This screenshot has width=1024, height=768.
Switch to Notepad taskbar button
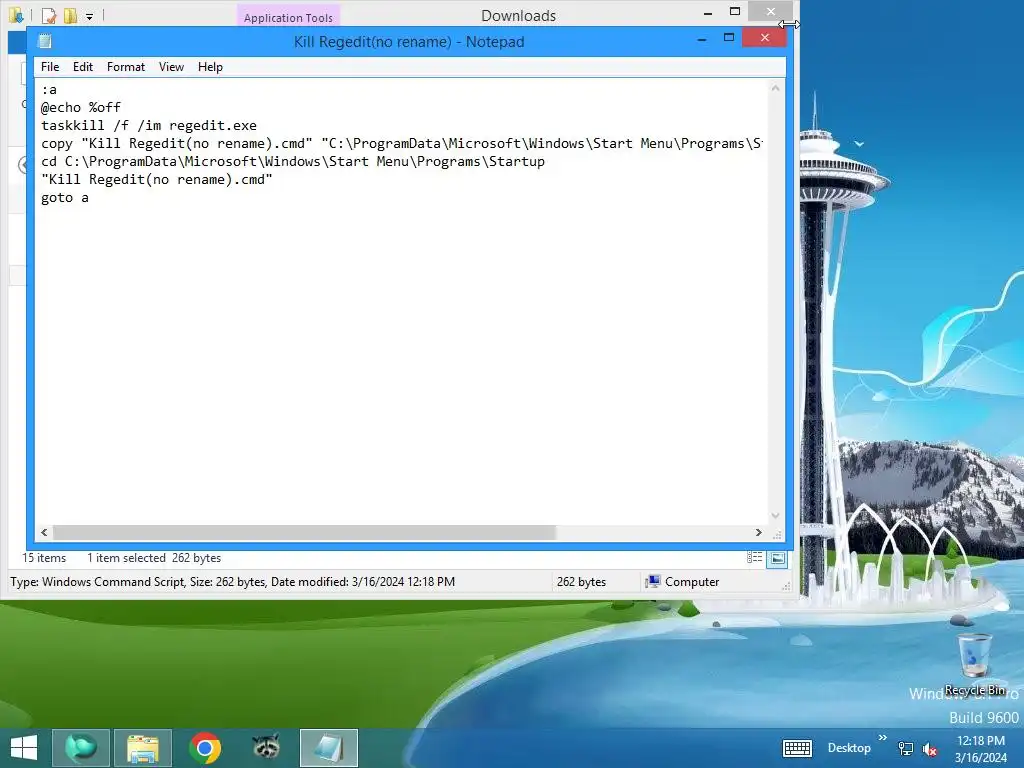point(328,748)
